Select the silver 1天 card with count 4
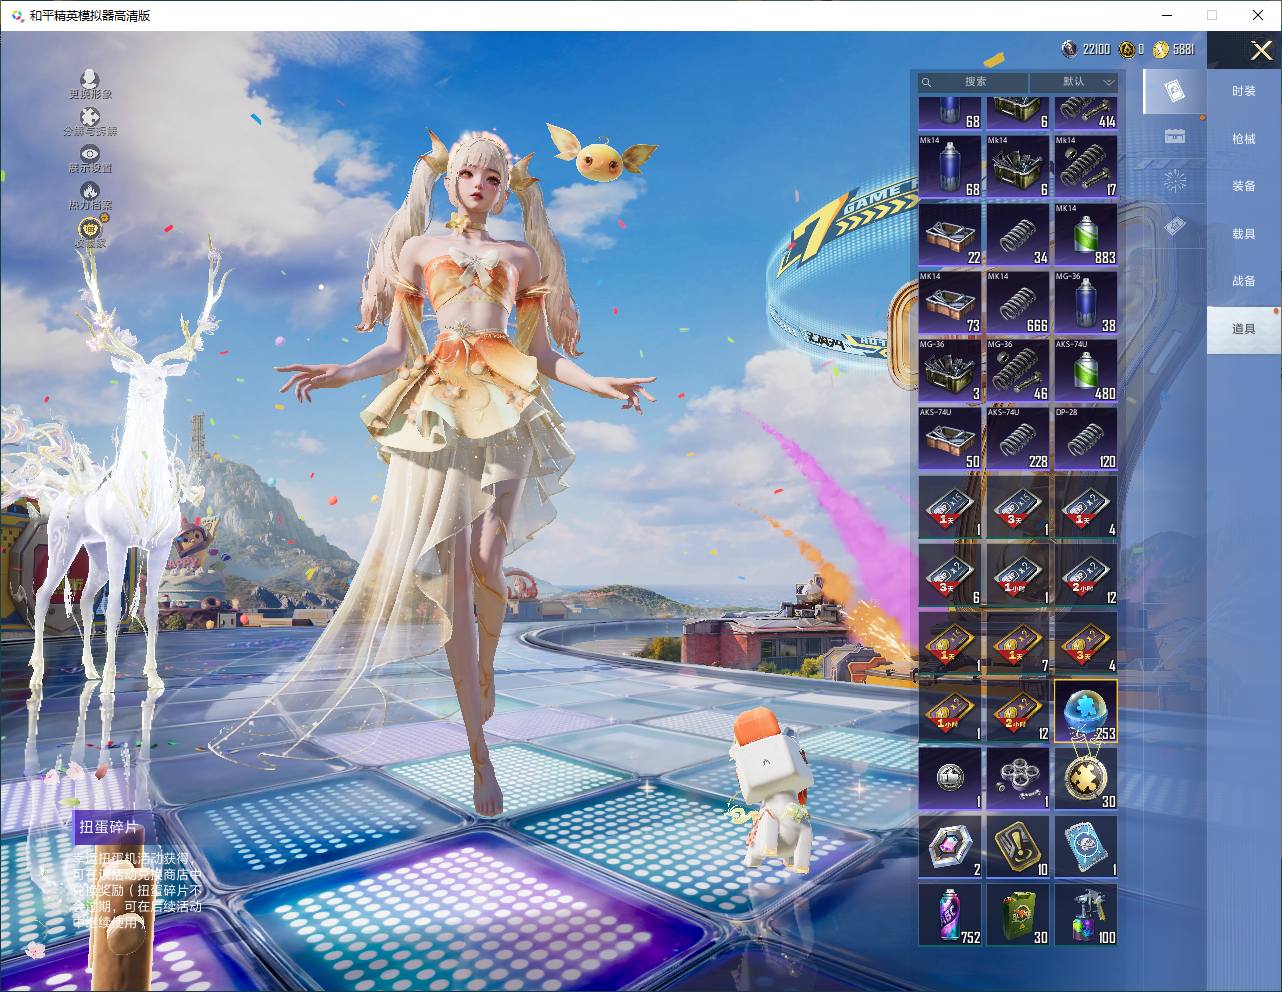 pos(1086,506)
